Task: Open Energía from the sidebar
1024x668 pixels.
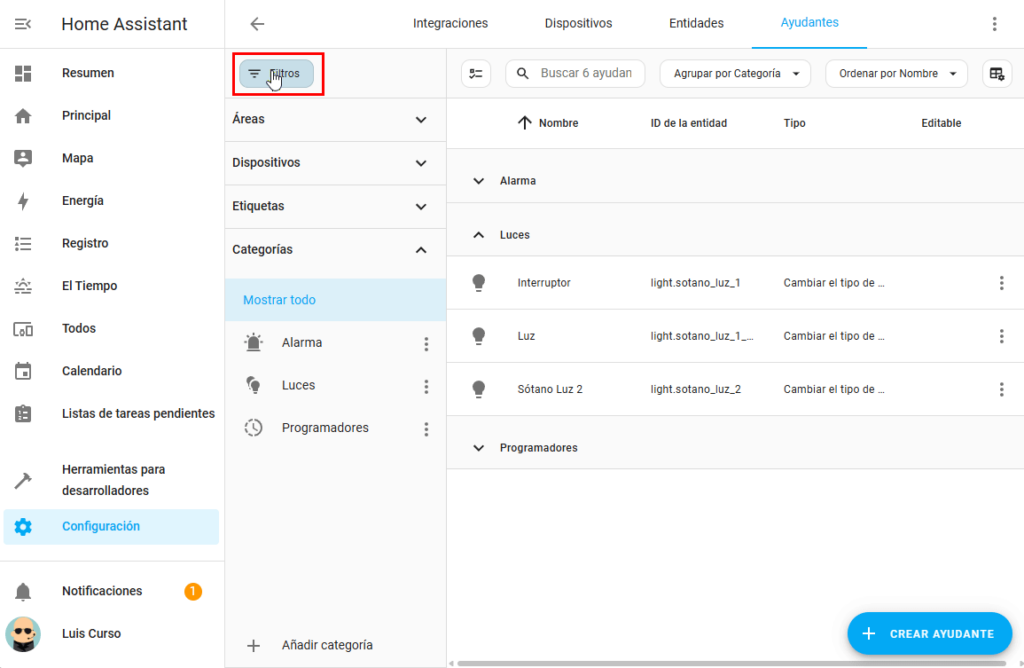Action: click(x=82, y=201)
